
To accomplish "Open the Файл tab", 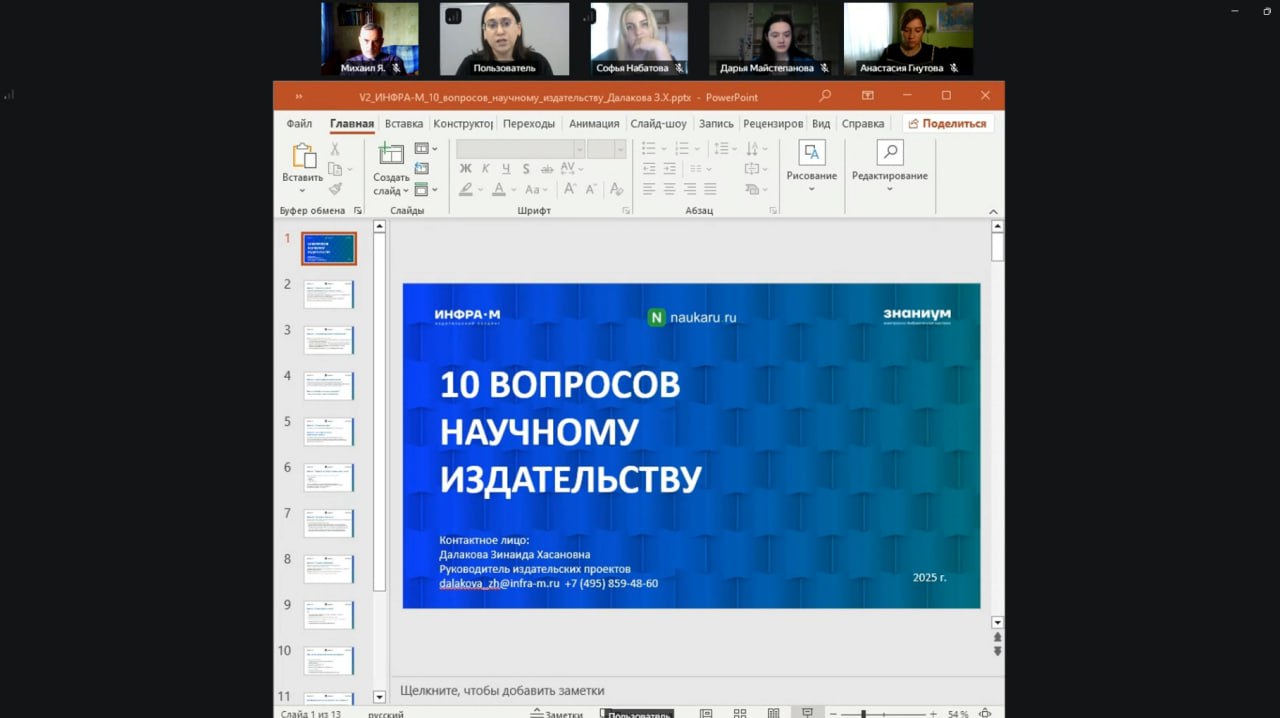I will (299, 124).
